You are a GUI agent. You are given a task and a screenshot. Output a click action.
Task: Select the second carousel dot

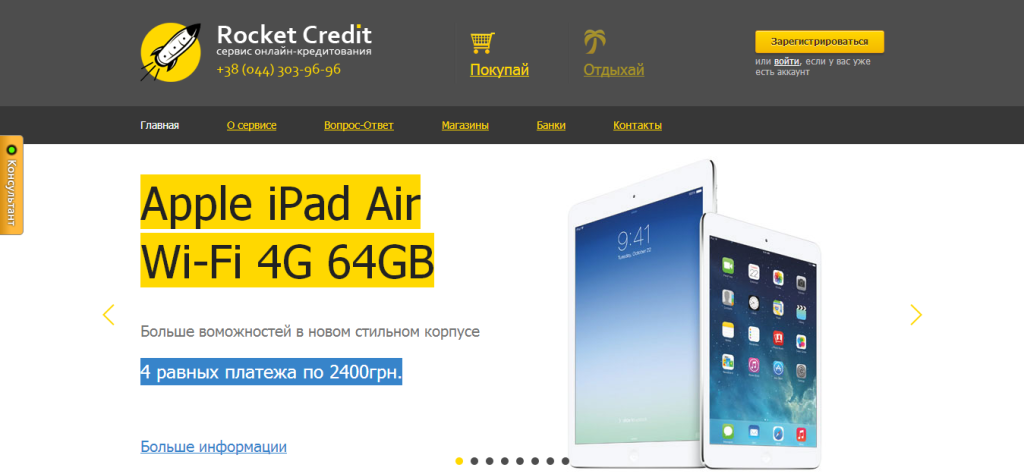(x=474, y=461)
